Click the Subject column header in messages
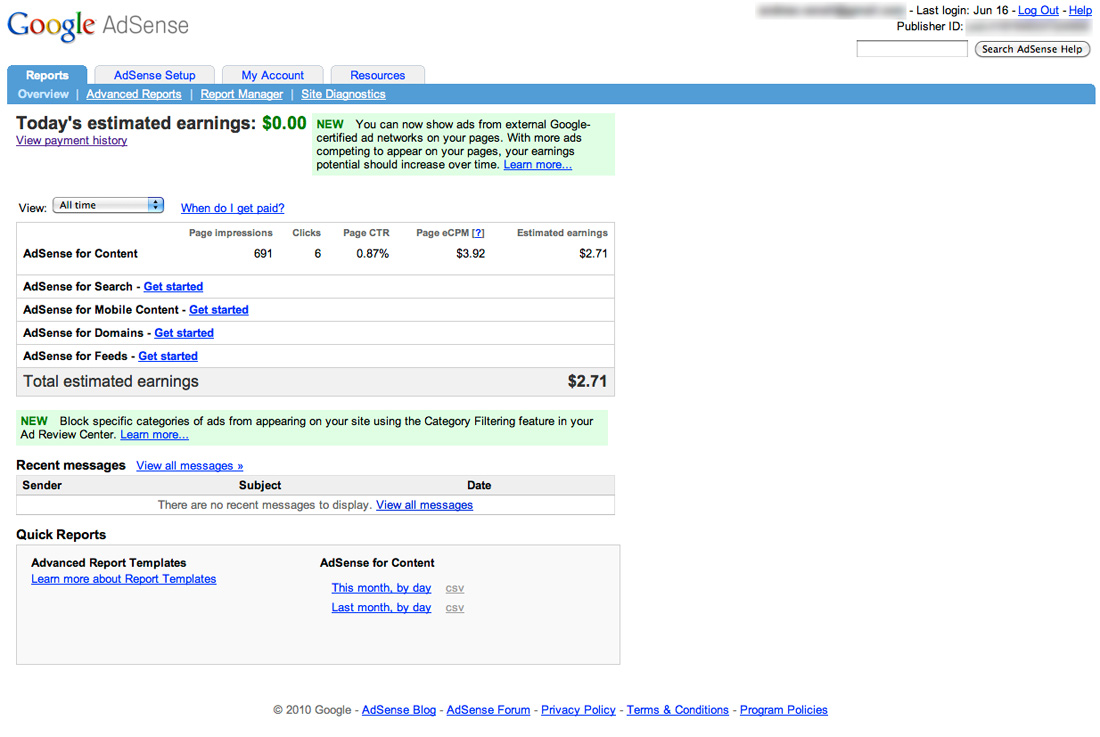 pyautogui.click(x=260, y=485)
